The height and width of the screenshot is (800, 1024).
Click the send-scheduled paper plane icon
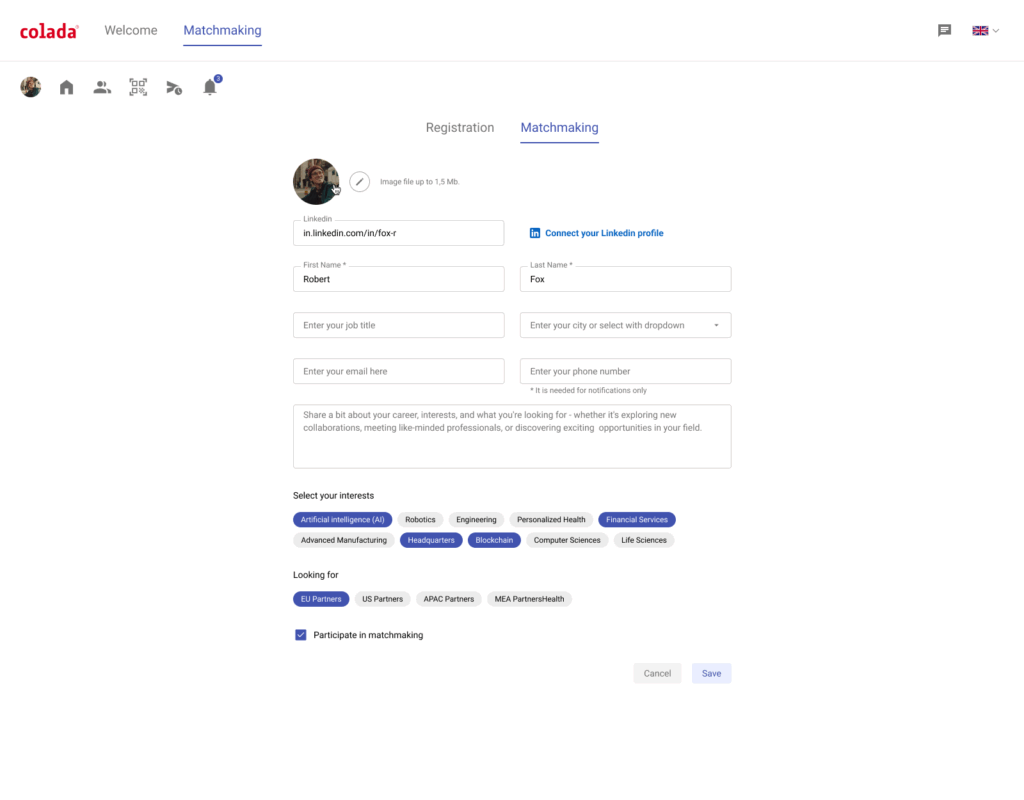coord(174,87)
